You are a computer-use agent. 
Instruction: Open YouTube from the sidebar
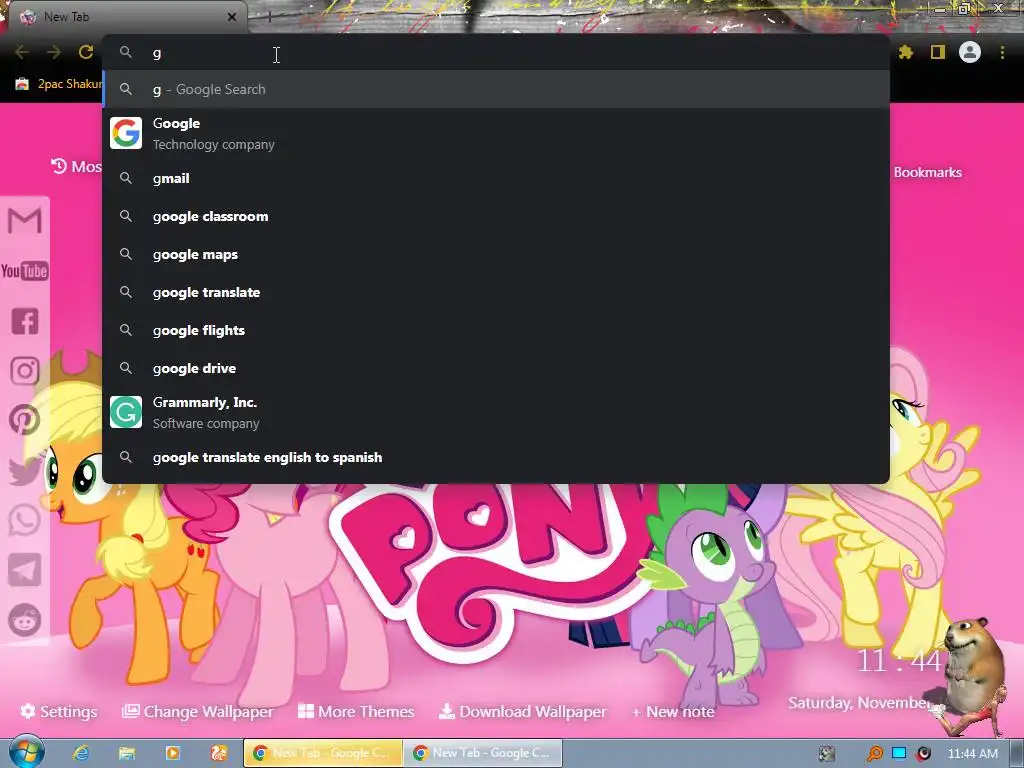[x=25, y=270]
